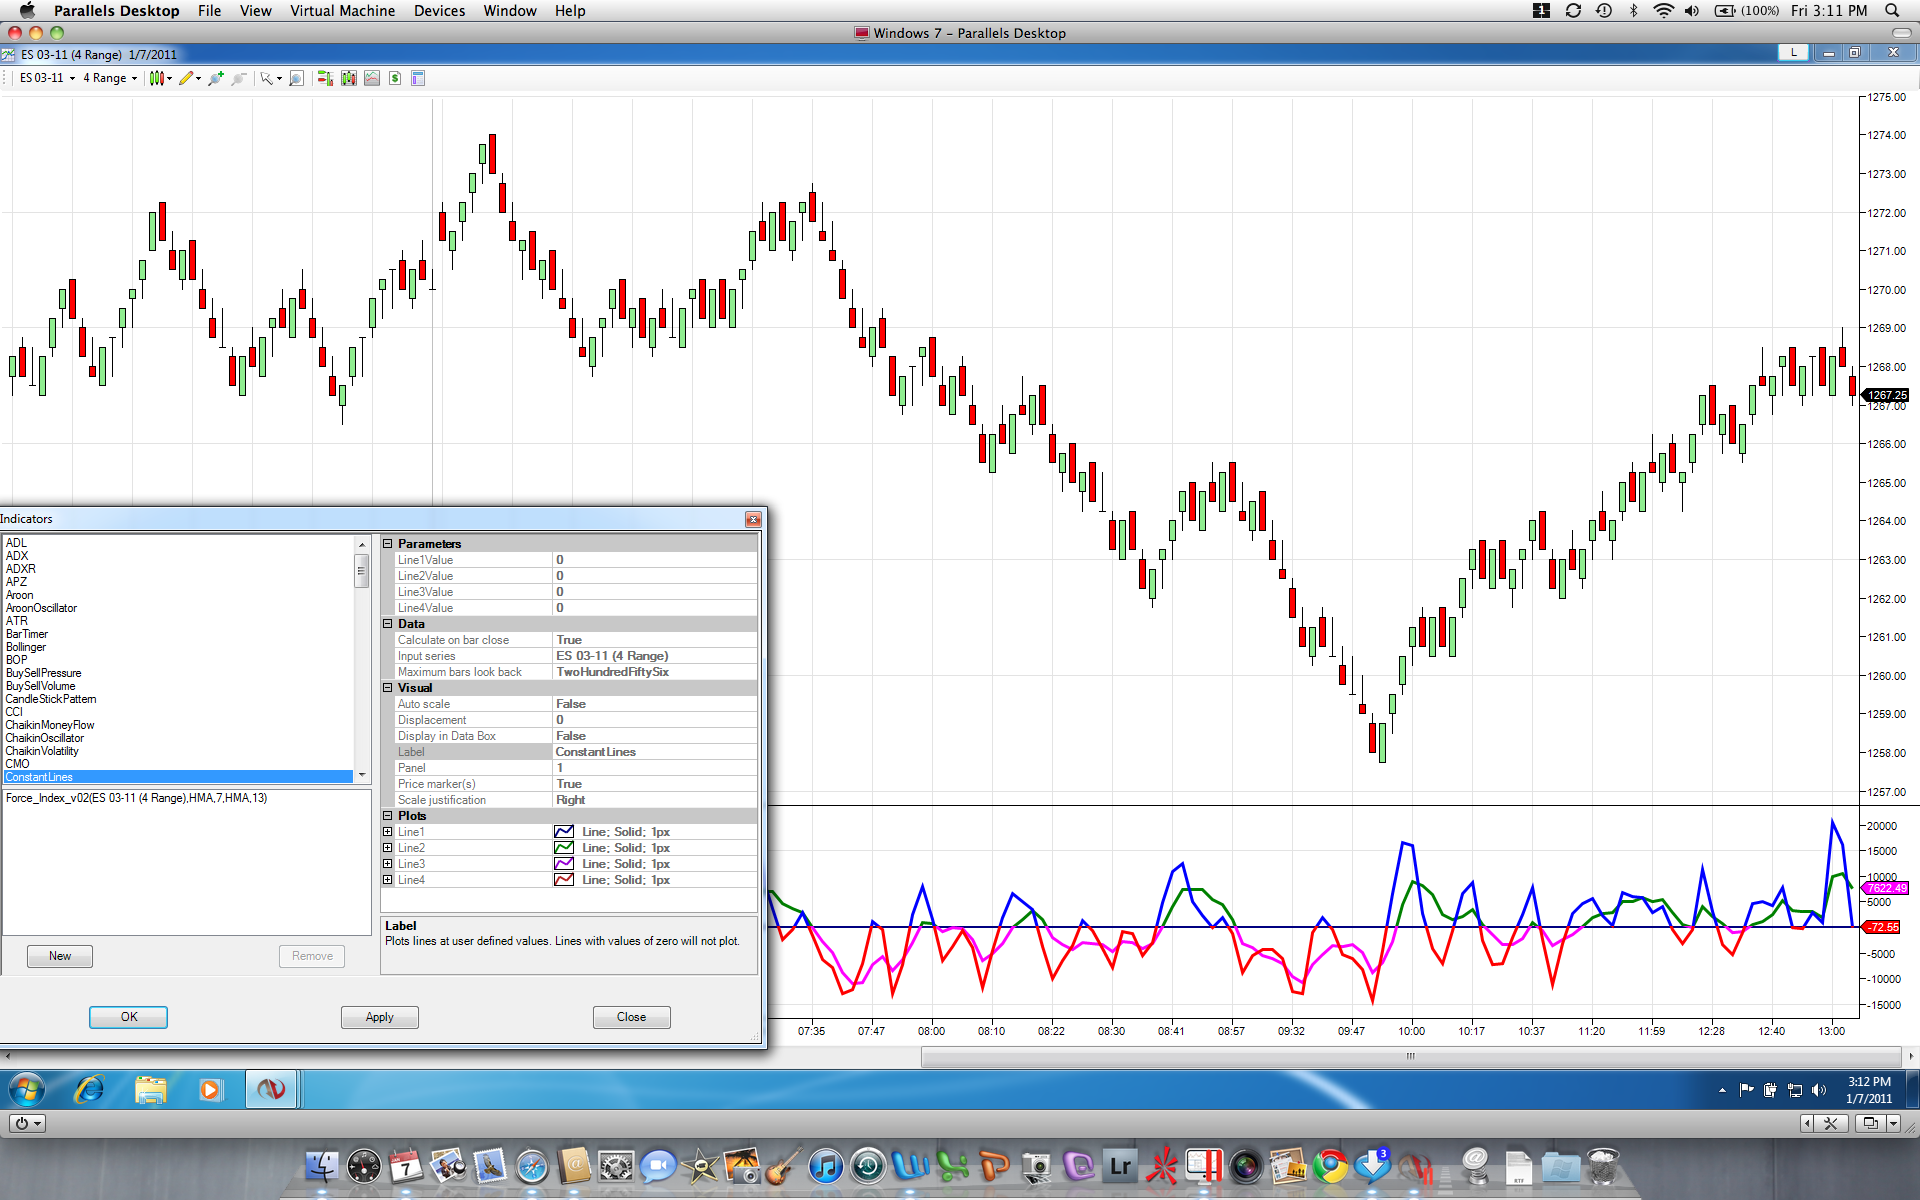Image resolution: width=1920 pixels, height=1200 pixels.
Task: Open the chart properties icon
Action: click(x=418, y=78)
